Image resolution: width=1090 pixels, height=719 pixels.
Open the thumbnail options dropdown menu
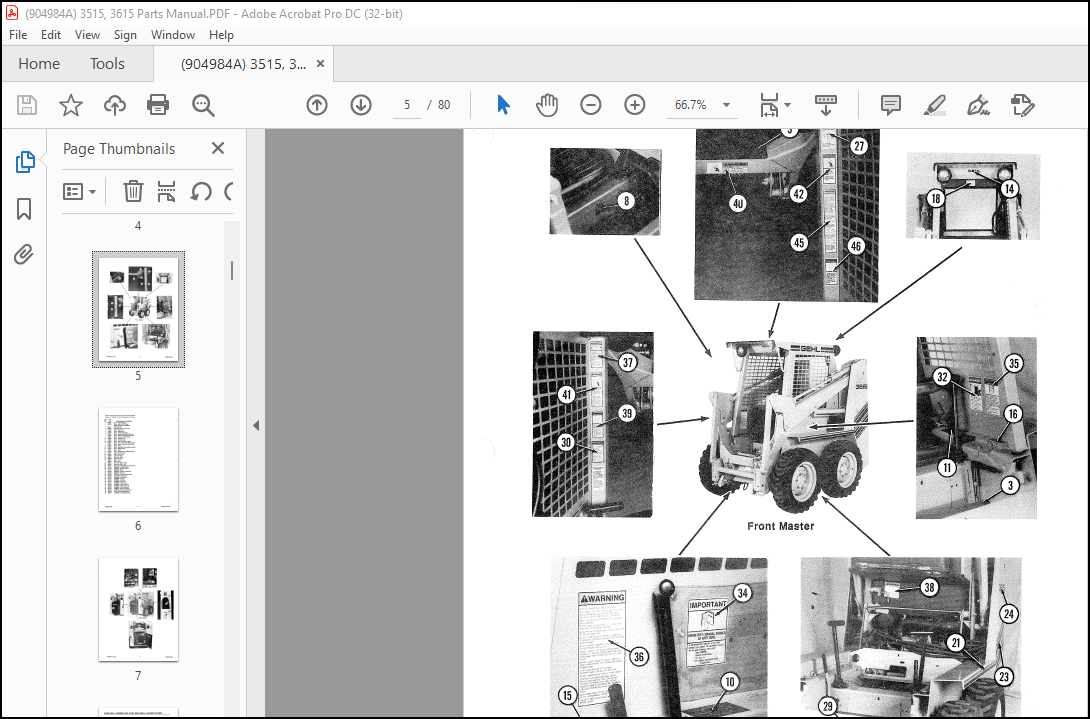pyautogui.click(x=79, y=191)
